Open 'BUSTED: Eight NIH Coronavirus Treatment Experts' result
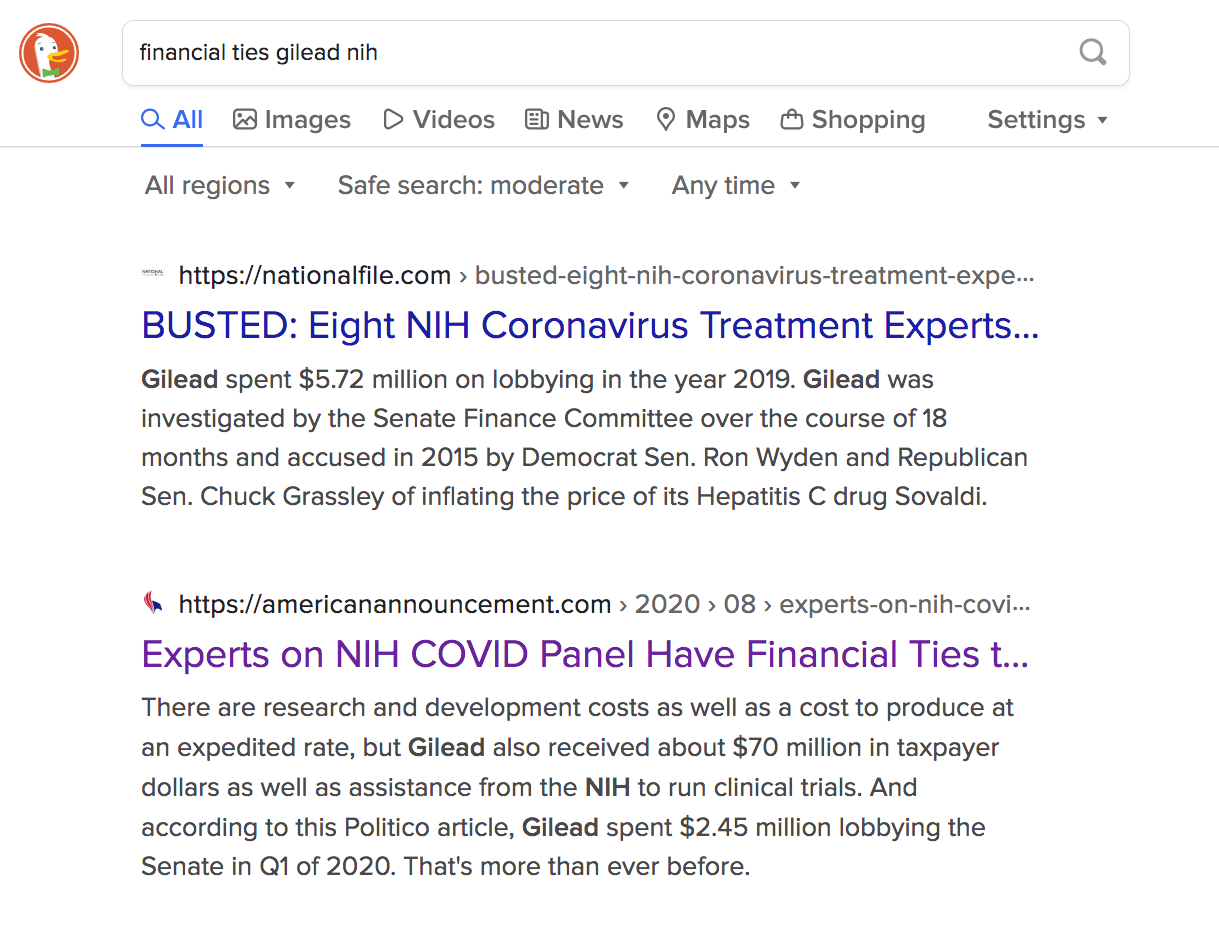The width and height of the screenshot is (1219, 928). (590, 325)
